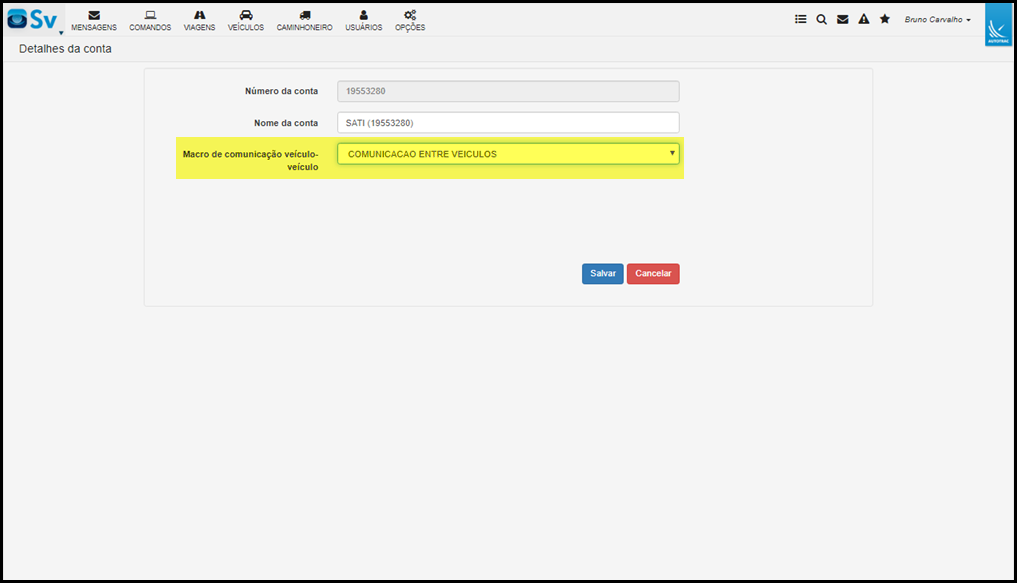Image resolution: width=1017 pixels, height=583 pixels.
Task: Open the Comandos menu
Action: (x=150, y=21)
